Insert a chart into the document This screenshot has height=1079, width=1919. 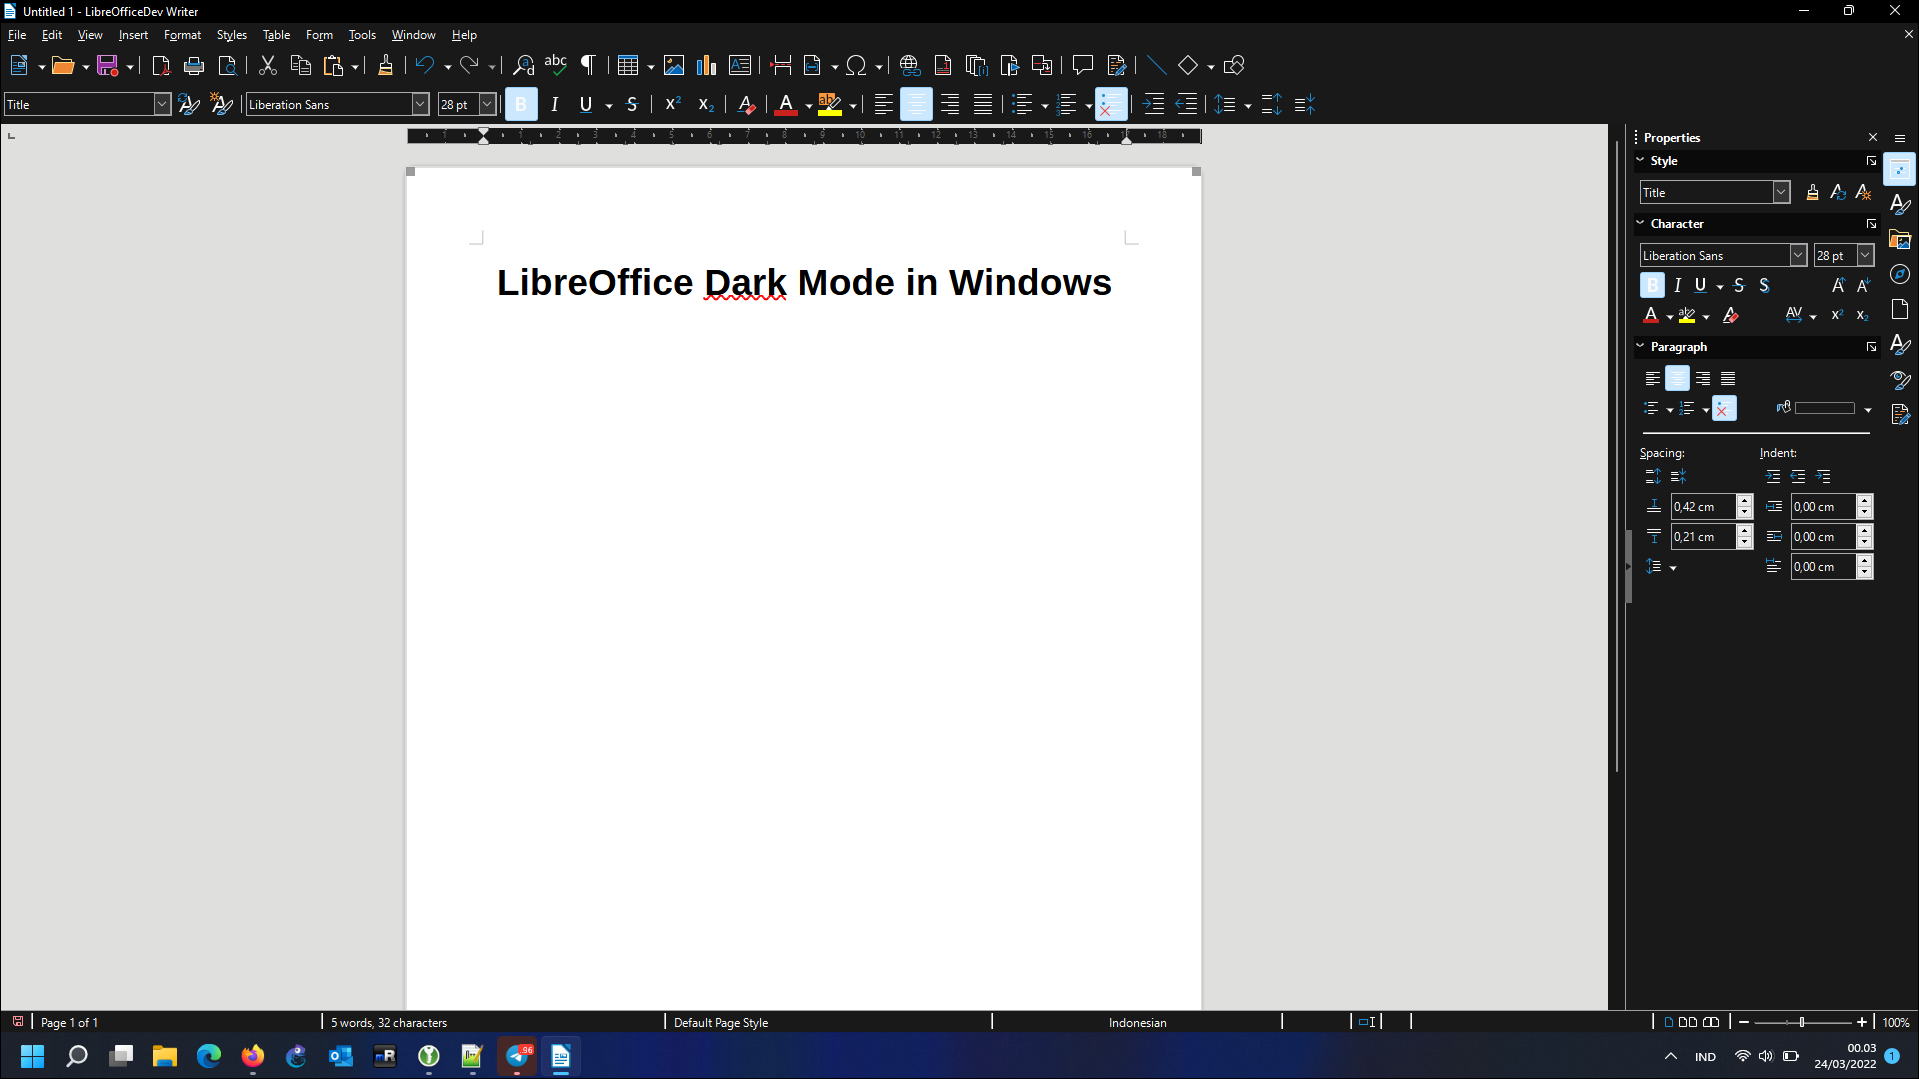pos(706,65)
